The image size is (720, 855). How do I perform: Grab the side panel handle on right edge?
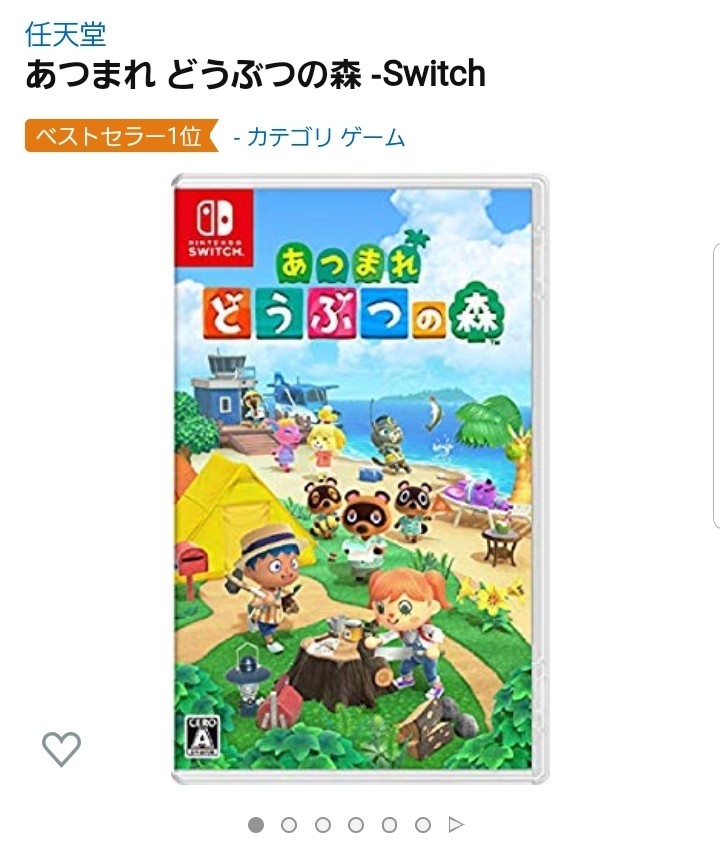coord(716,386)
